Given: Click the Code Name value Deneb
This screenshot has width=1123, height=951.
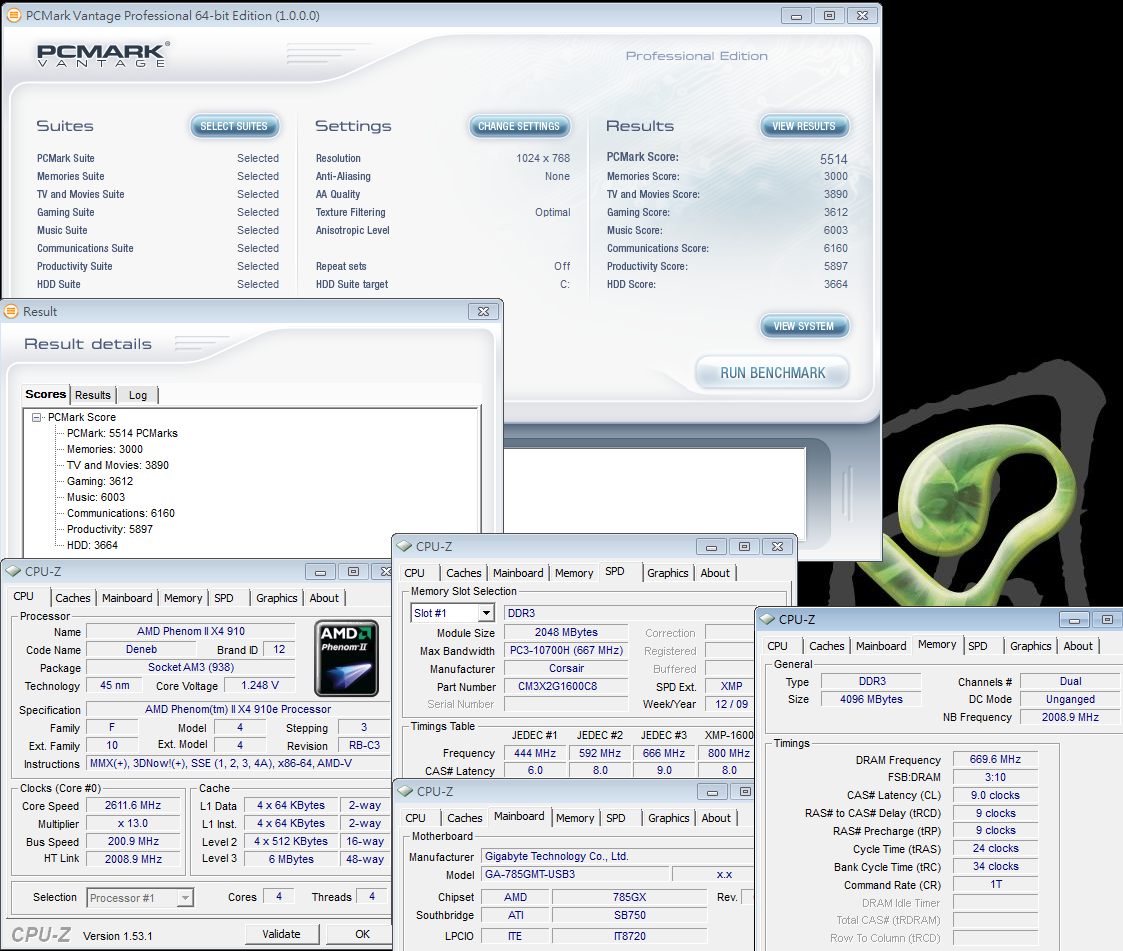Looking at the screenshot, I should 141,650.
